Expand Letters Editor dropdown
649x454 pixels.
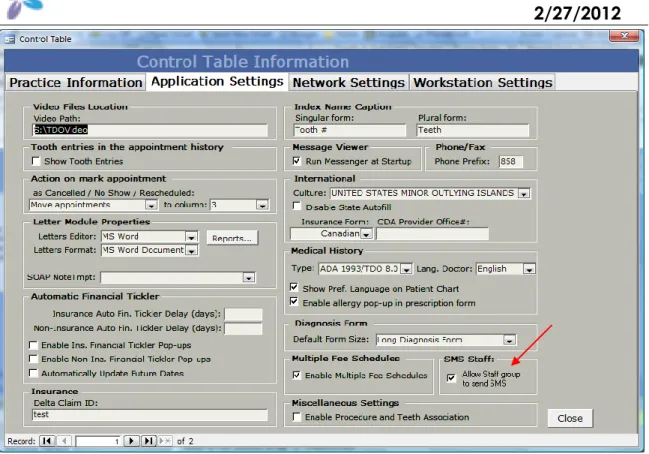click(x=191, y=237)
